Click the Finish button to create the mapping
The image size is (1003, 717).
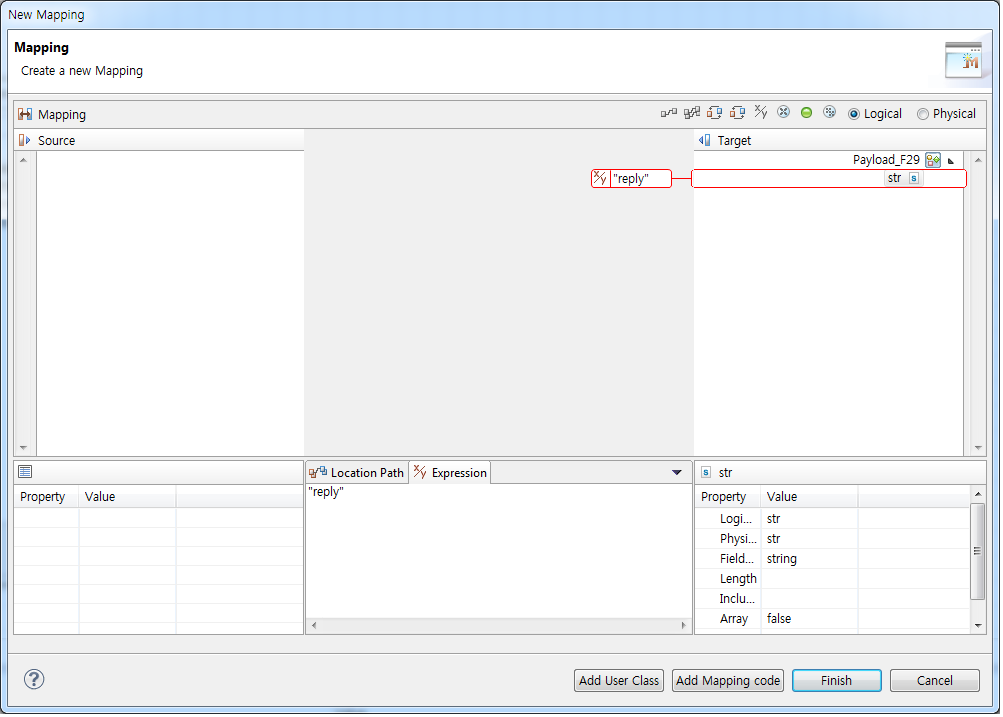(836, 680)
